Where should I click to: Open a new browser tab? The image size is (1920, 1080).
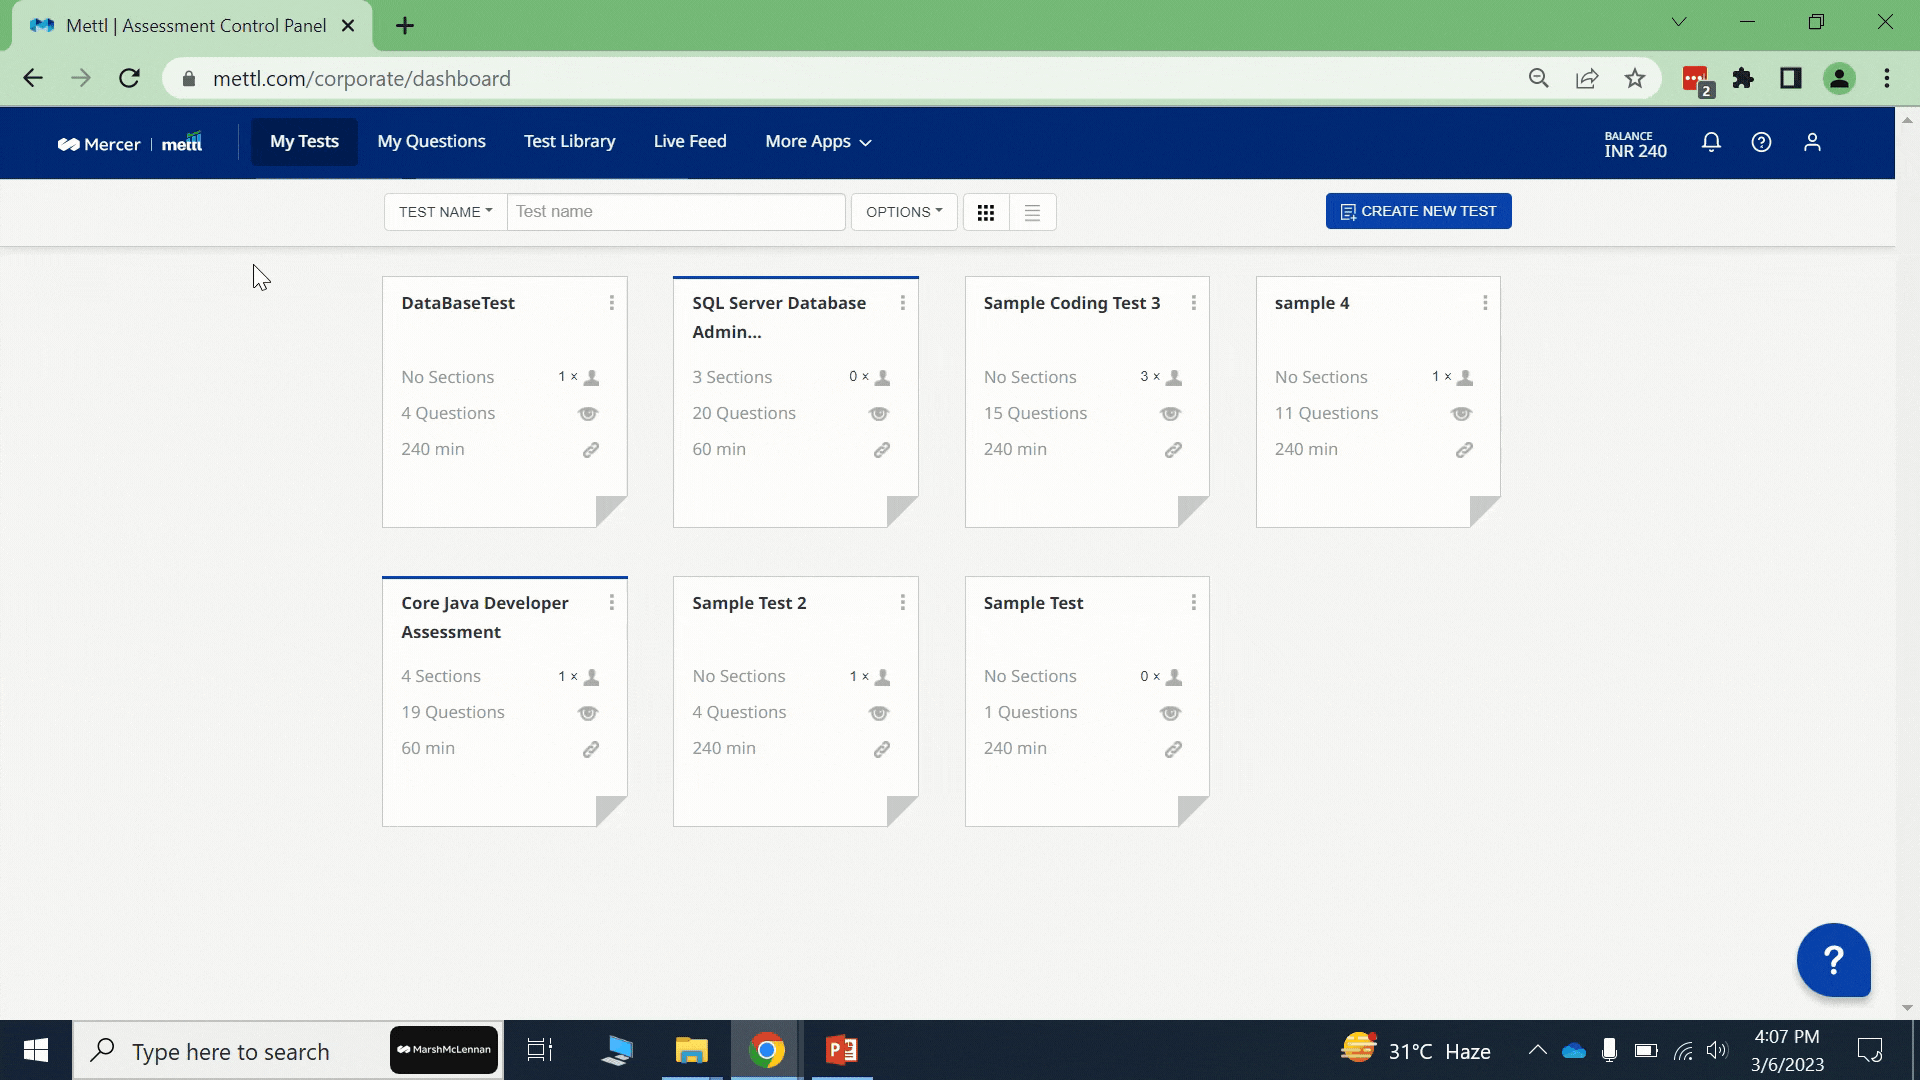point(405,26)
